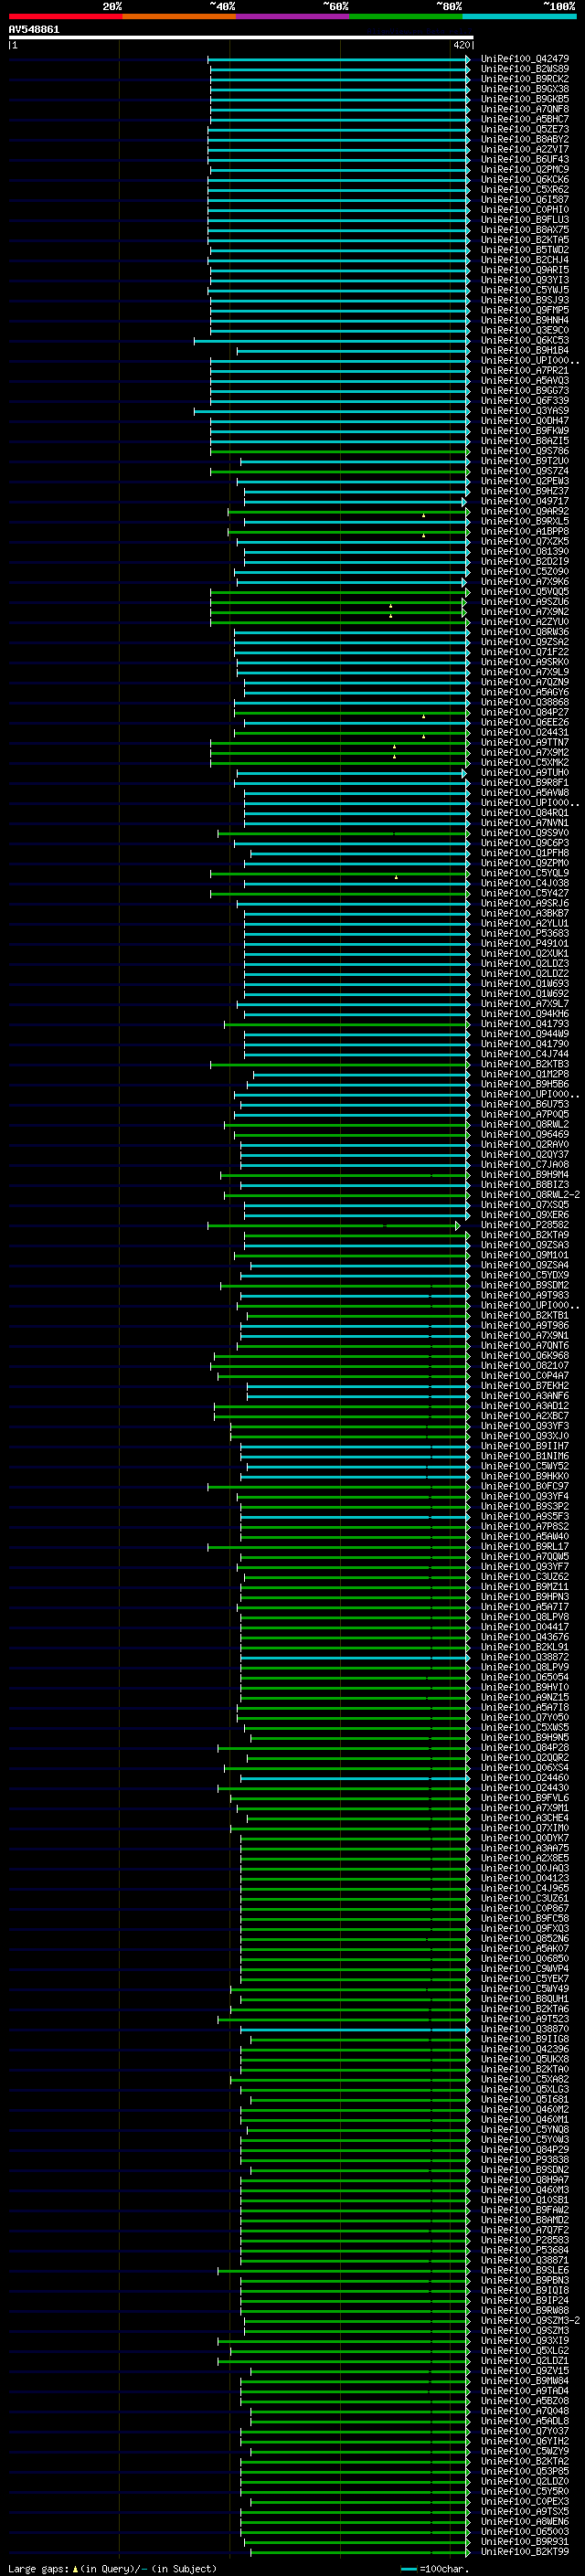Select hit UniRef100_C5XR62
The image size is (585, 2576).
point(524,190)
